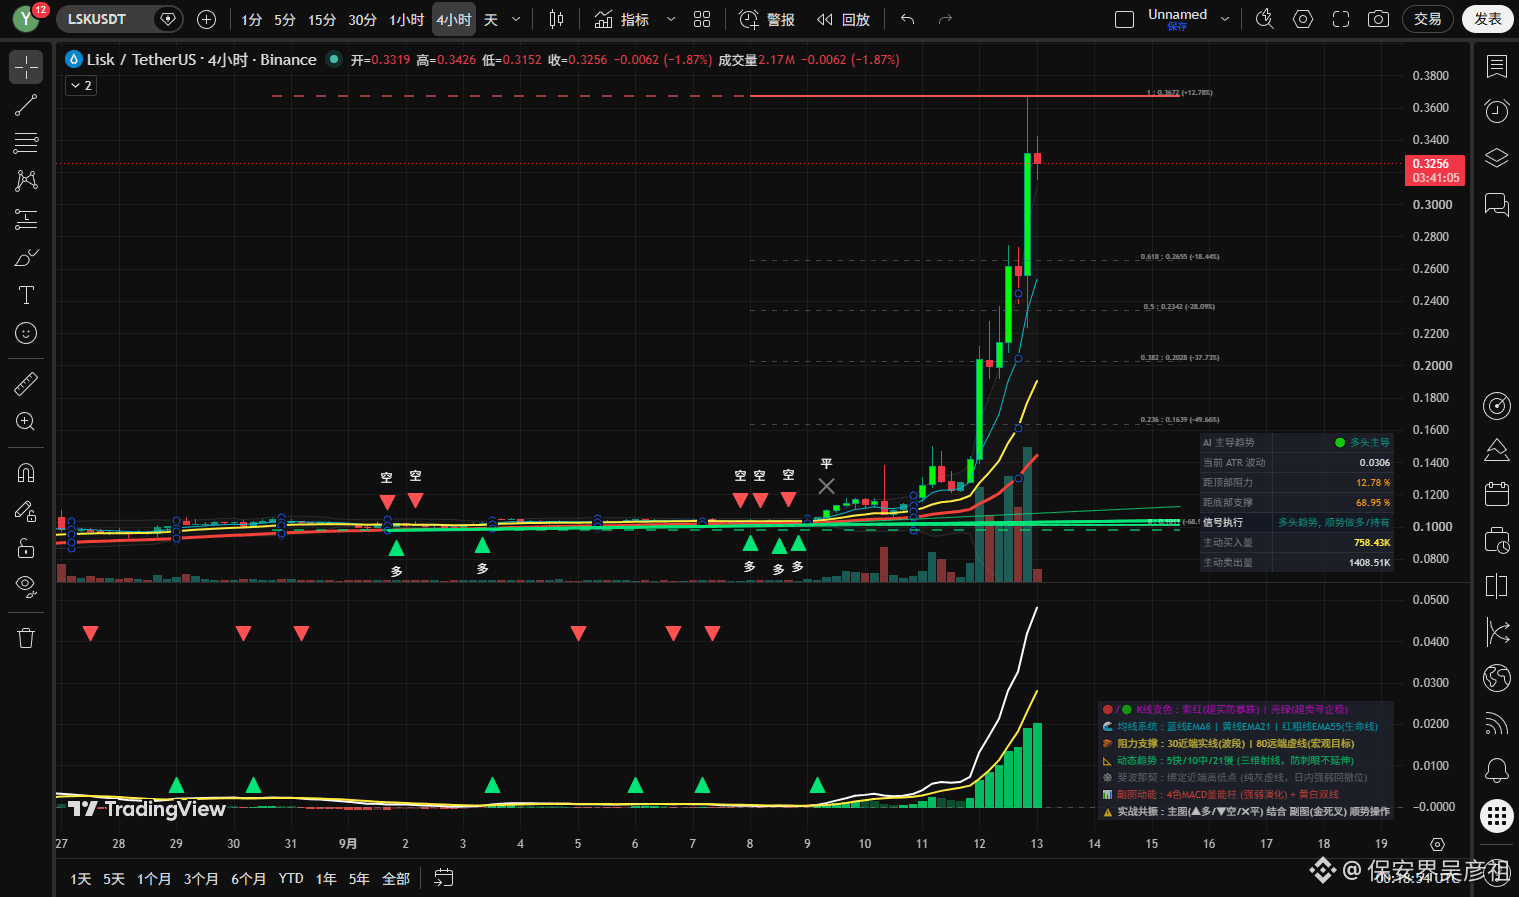Take a chart snapshot with camera icon
The height and width of the screenshot is (897, 1519).
pyautogui.click(x=1378, y=19)
